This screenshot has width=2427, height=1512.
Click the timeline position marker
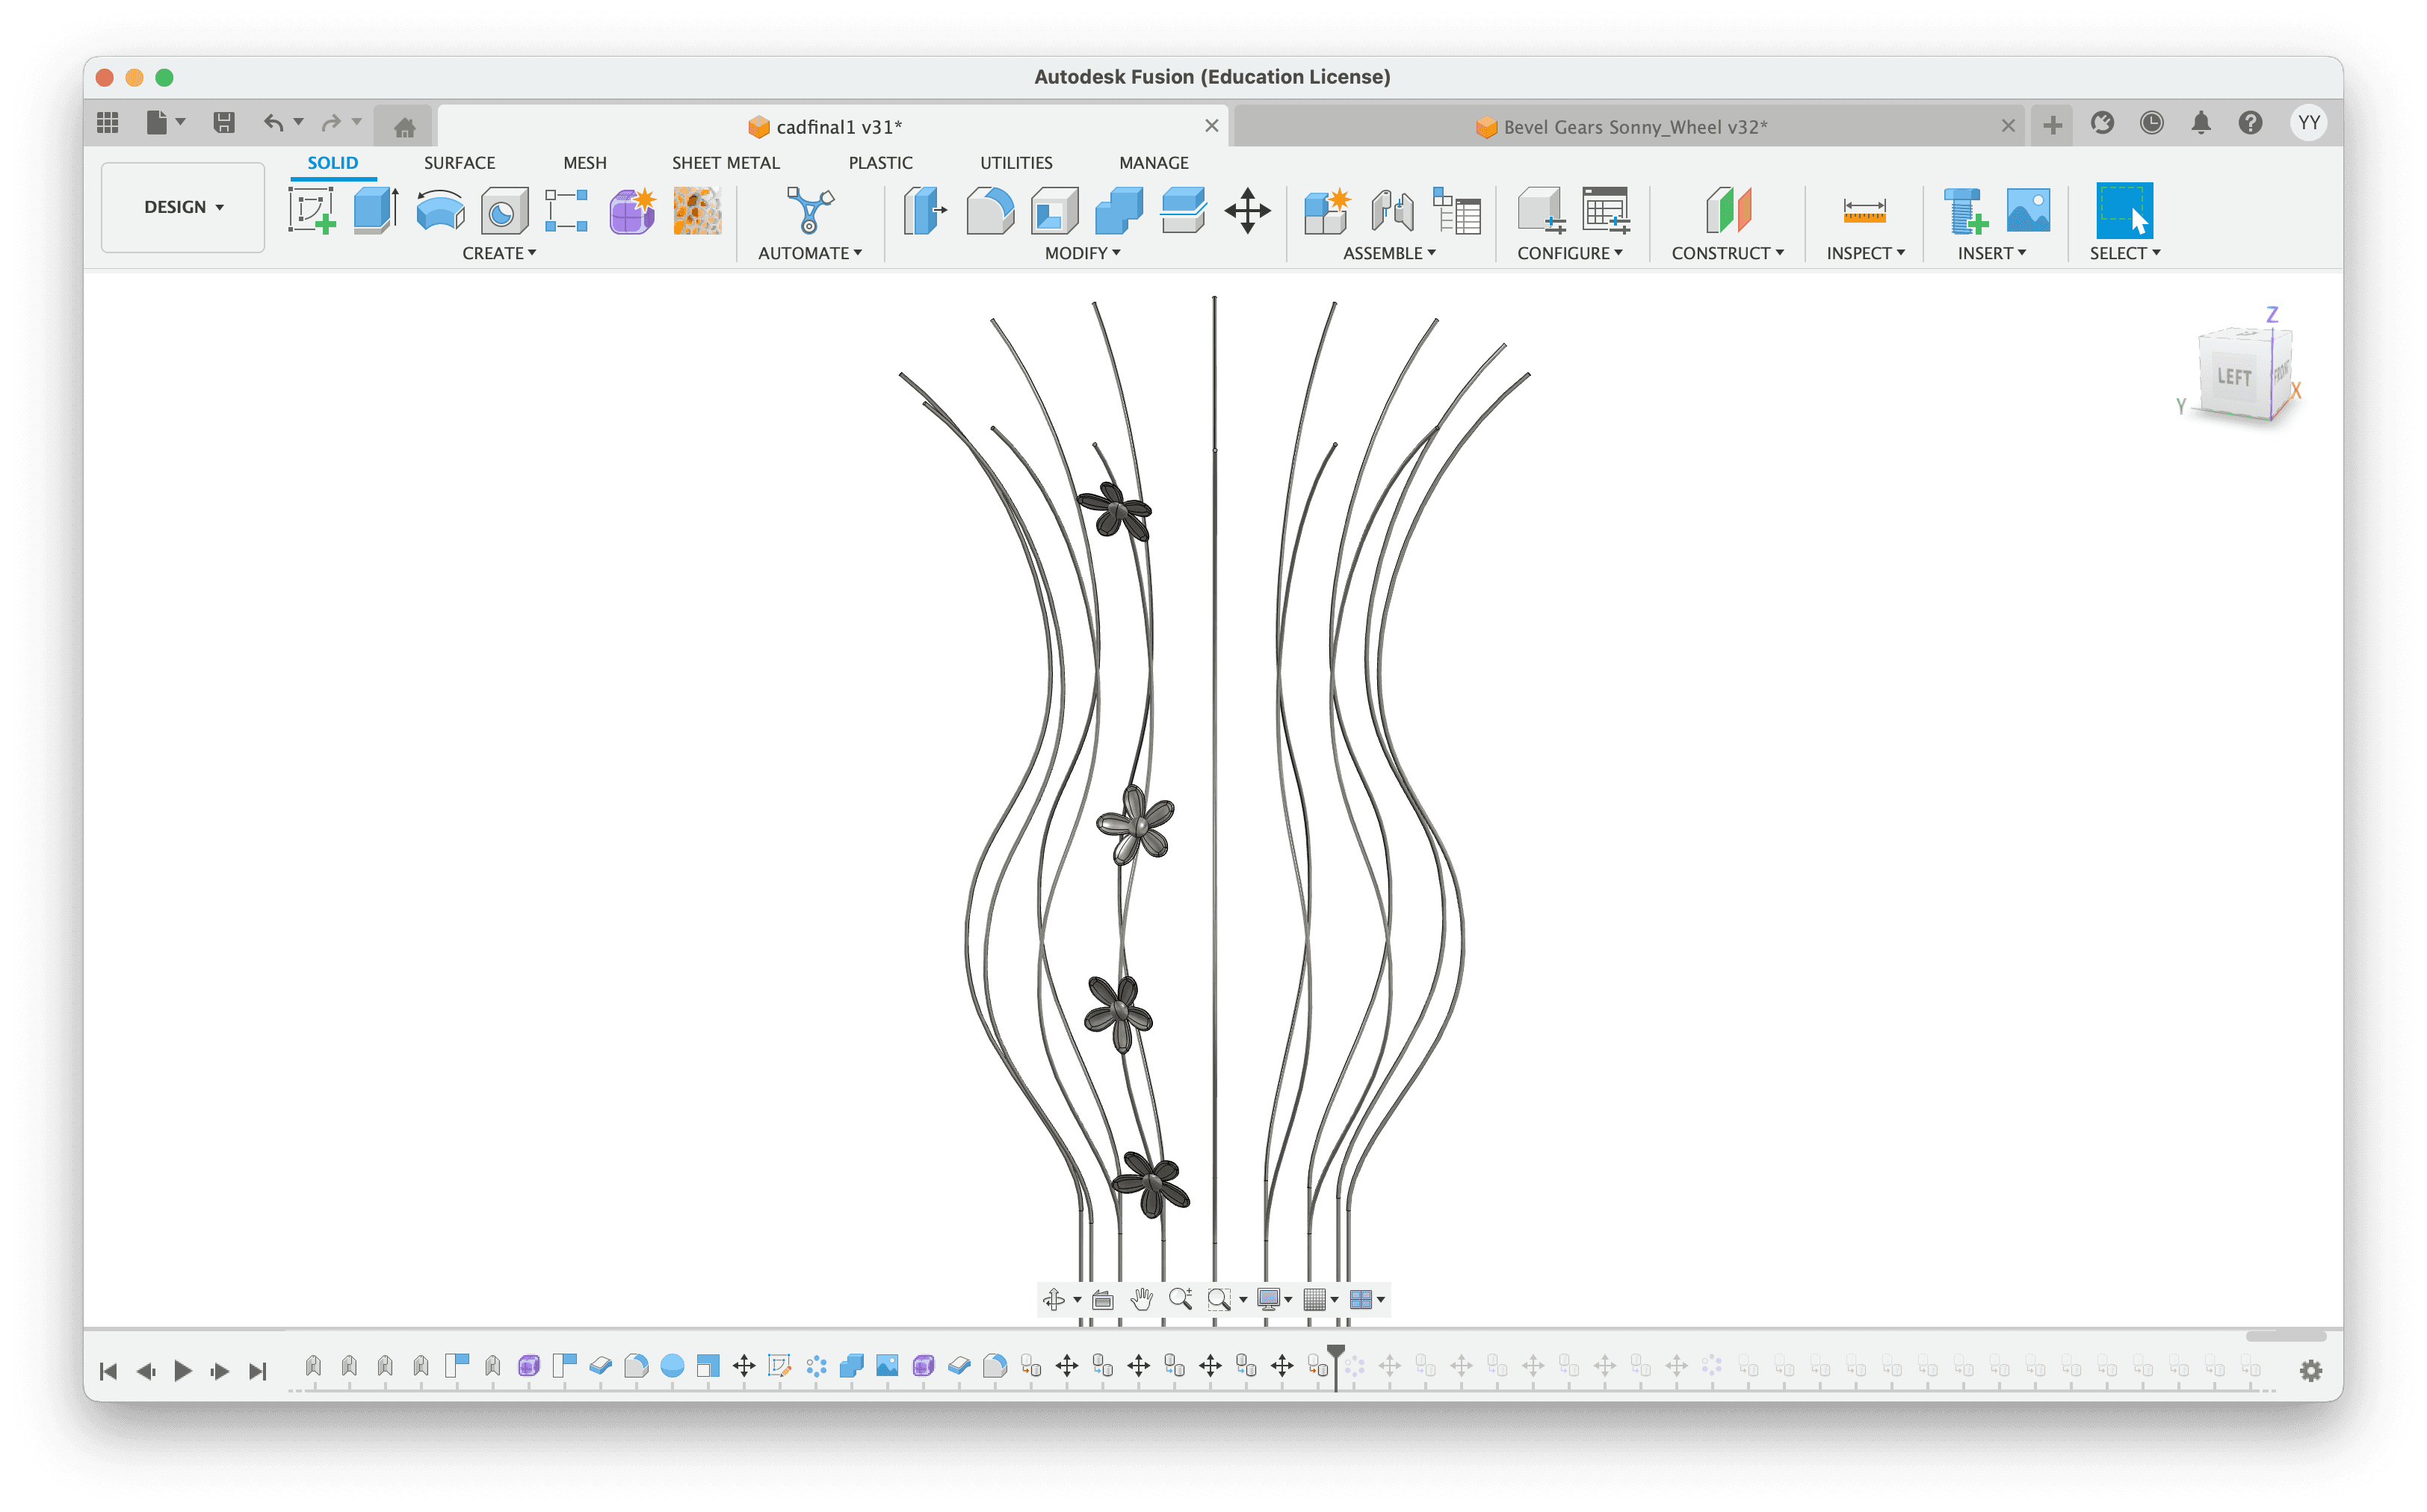(1336, 1353)
